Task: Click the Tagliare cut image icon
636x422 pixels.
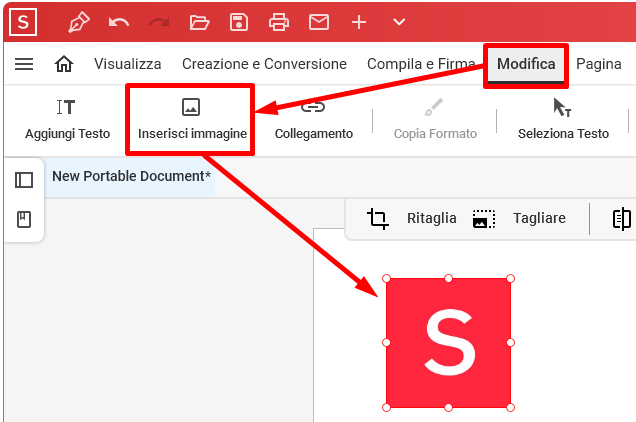Action: coord(484,219)
